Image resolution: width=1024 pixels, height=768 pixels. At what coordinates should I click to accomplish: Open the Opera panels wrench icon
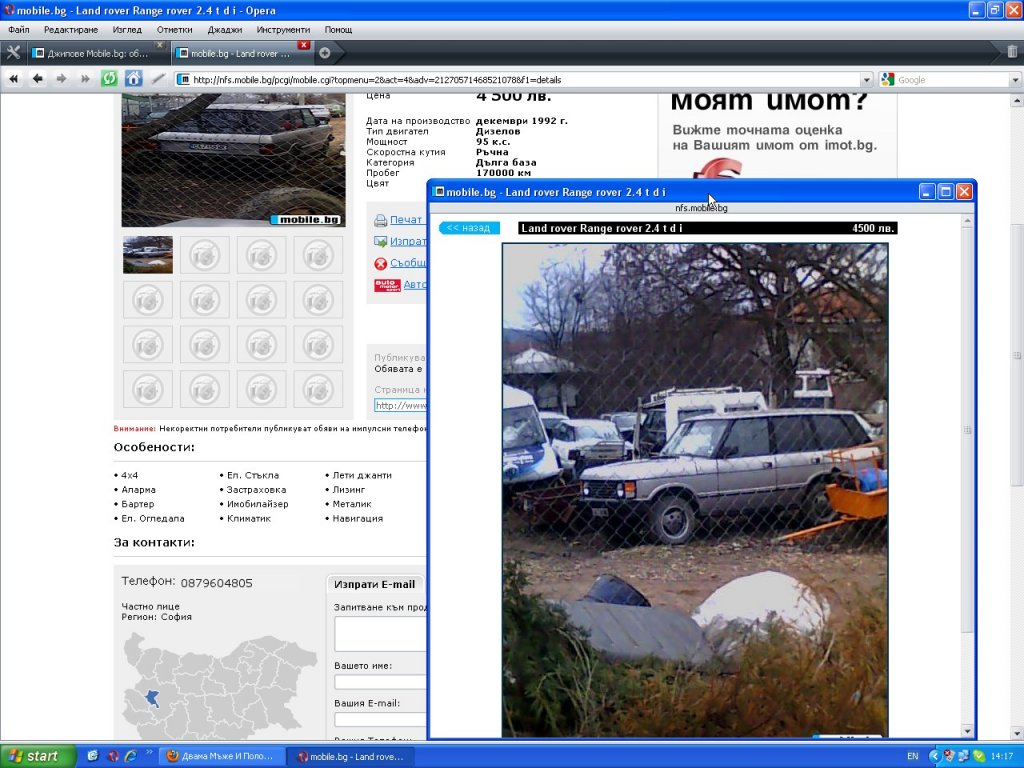(x=13, y=53)
